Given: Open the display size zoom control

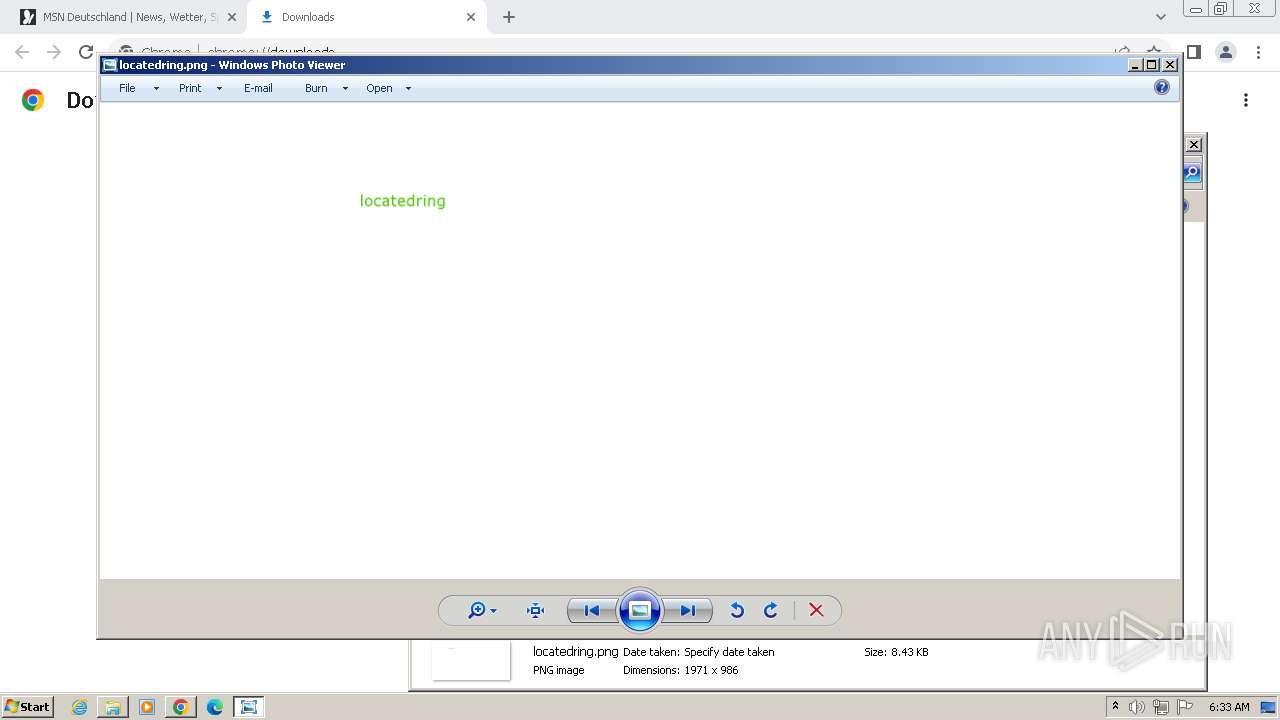Looking at the screenshot, I should [x=482, y=610].
